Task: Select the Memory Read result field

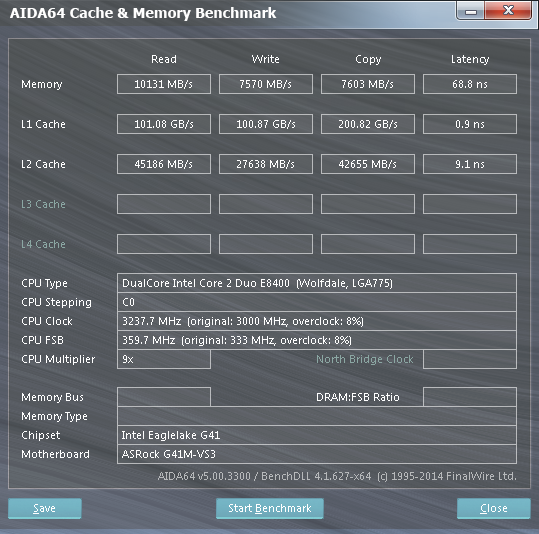Action: click(x=164, y=84)
